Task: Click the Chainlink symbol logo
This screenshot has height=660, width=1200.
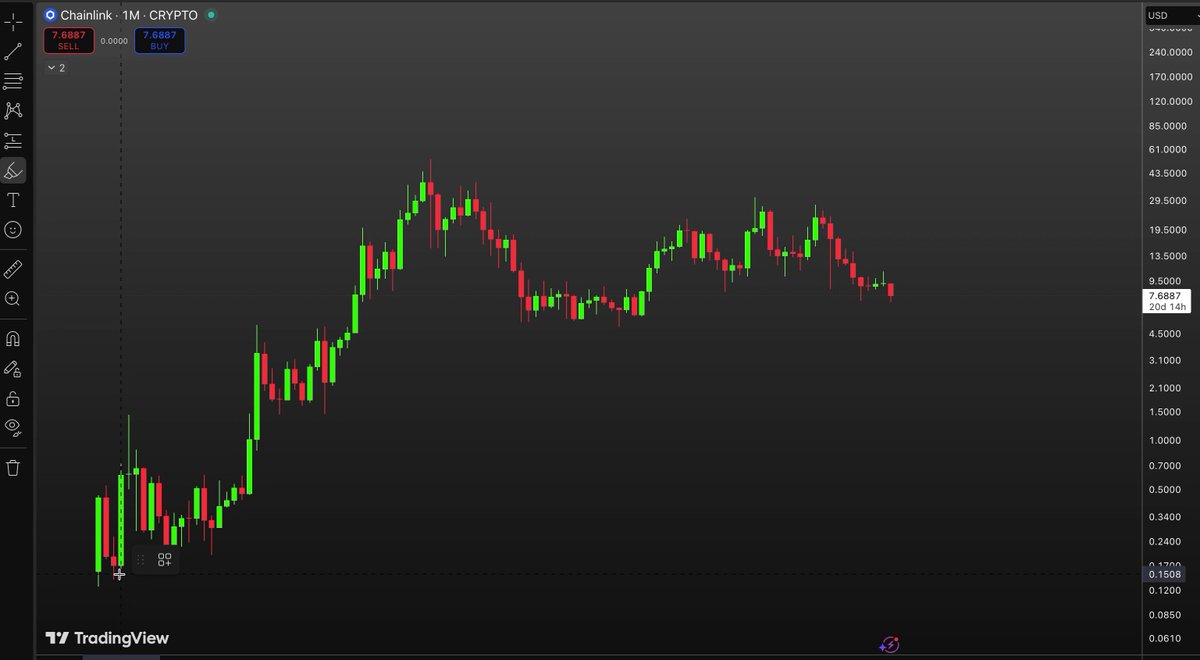Action: pyautogui.click(x=50, y=16)
